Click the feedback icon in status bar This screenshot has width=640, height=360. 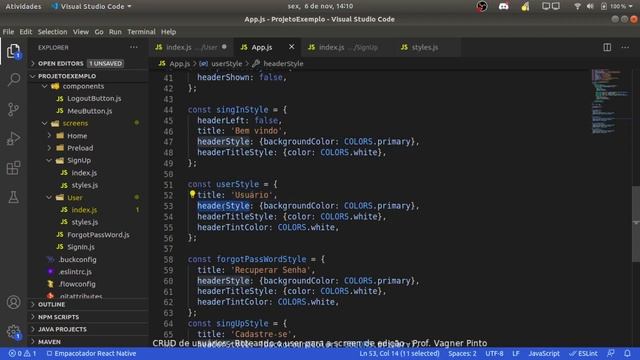(x=611, y=353)
